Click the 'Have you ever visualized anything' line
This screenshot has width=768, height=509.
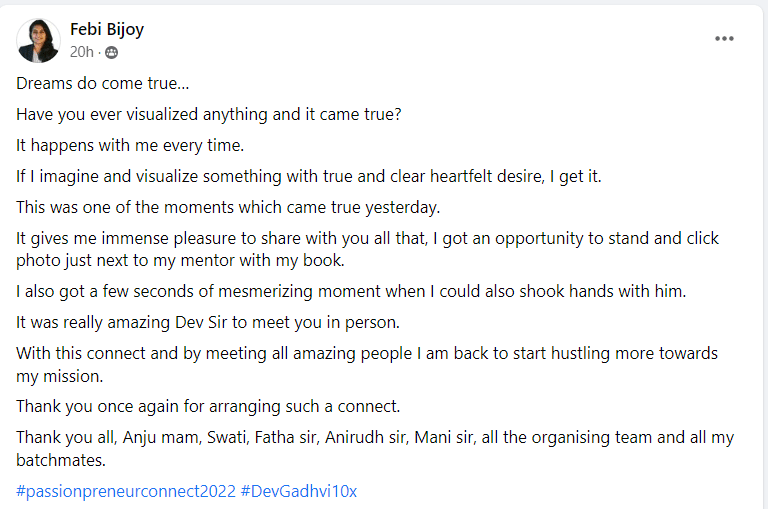tap(209, 114)
